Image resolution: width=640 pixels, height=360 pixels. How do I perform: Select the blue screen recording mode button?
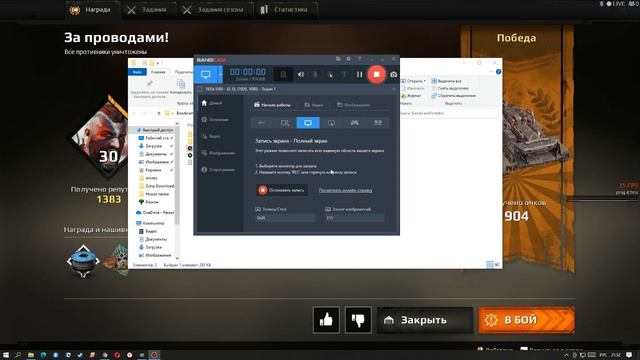tap(206, 74)
